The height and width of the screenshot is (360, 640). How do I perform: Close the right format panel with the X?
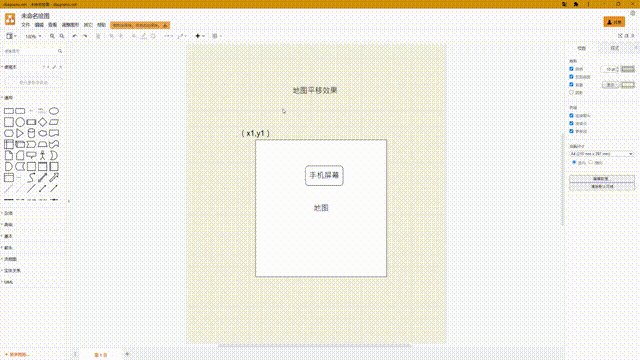pos(636,48)
